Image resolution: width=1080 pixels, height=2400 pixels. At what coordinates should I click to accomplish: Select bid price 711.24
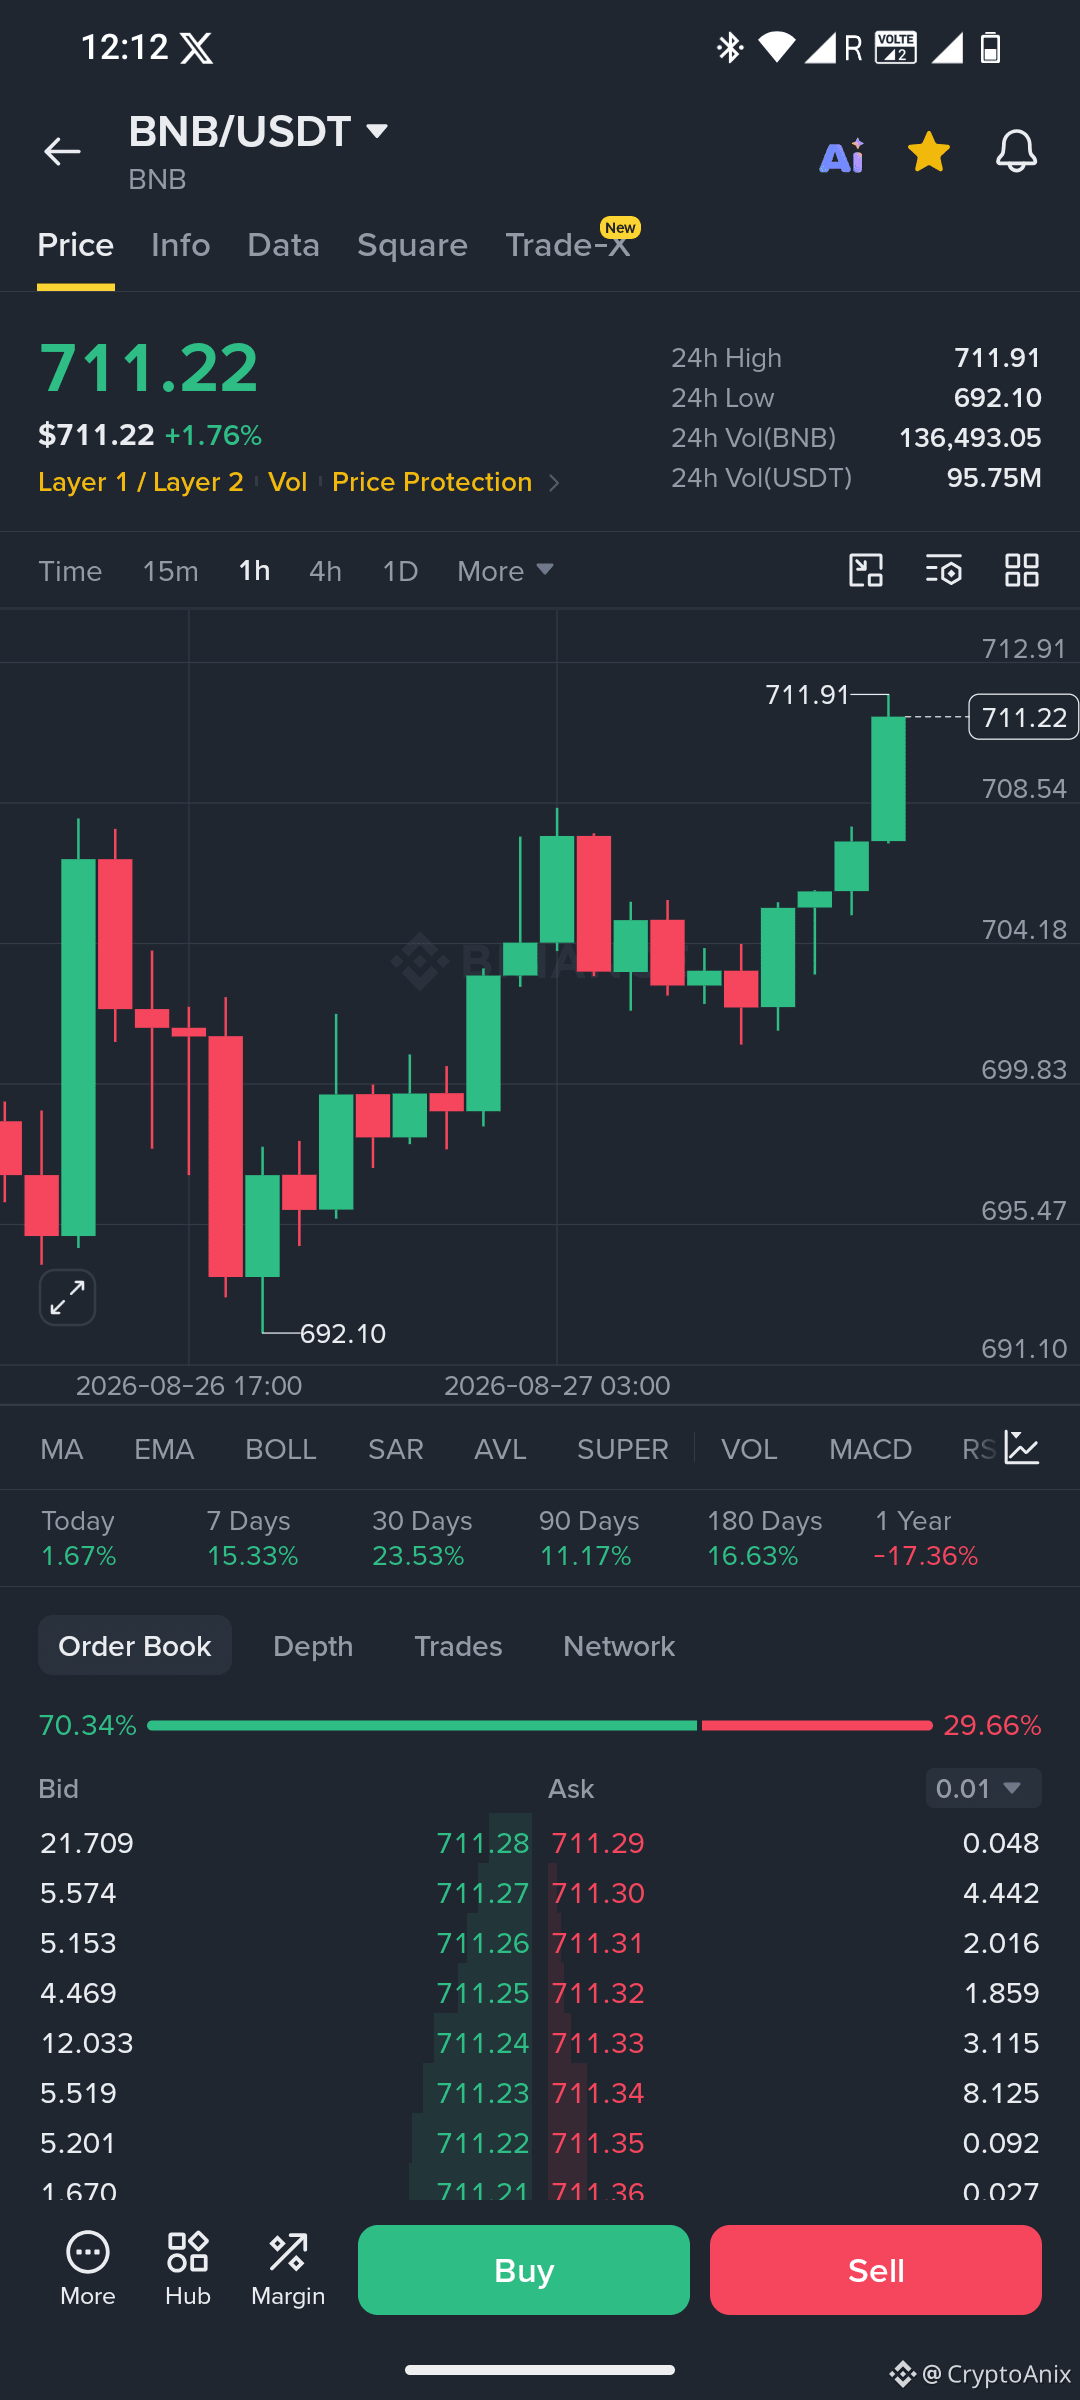483,2043
